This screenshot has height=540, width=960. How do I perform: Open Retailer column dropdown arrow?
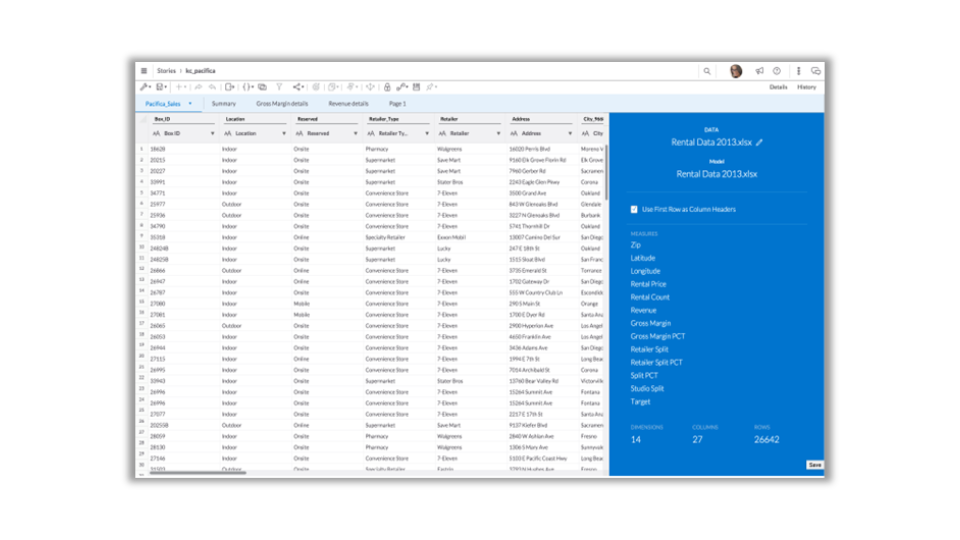[x=498, y=133]
